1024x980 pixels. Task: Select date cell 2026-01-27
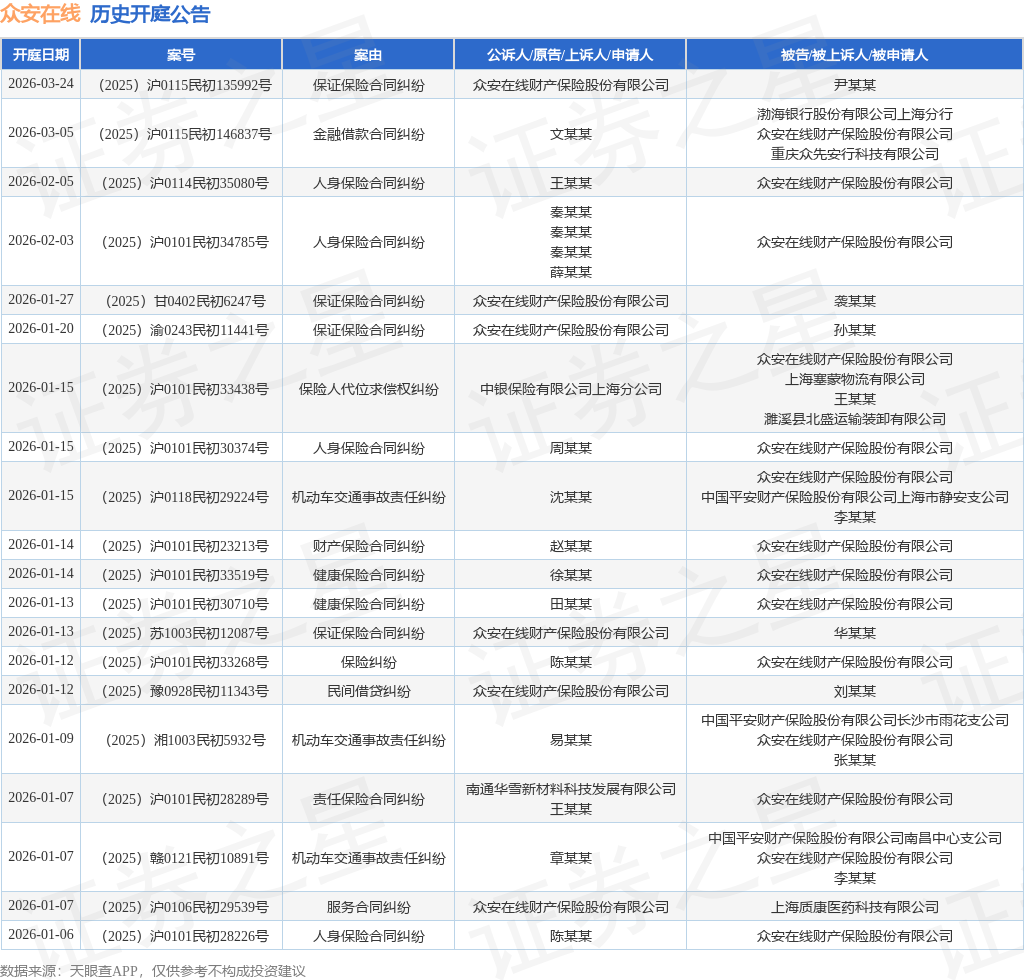[x=40, y=300]
